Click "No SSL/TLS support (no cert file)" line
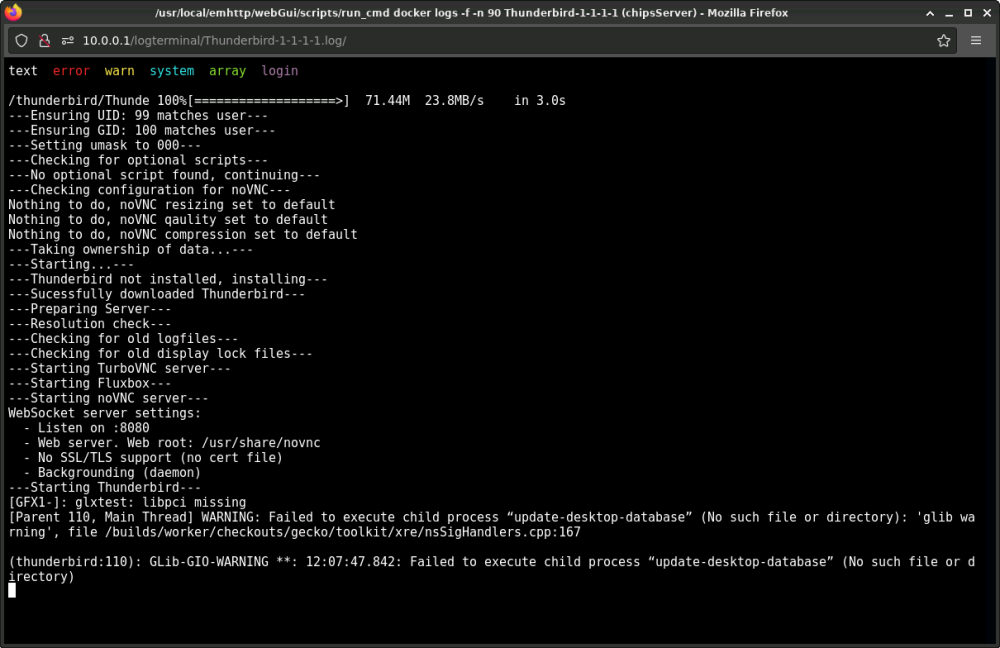This screenshot has height=648, width=1000. [152, 458]
